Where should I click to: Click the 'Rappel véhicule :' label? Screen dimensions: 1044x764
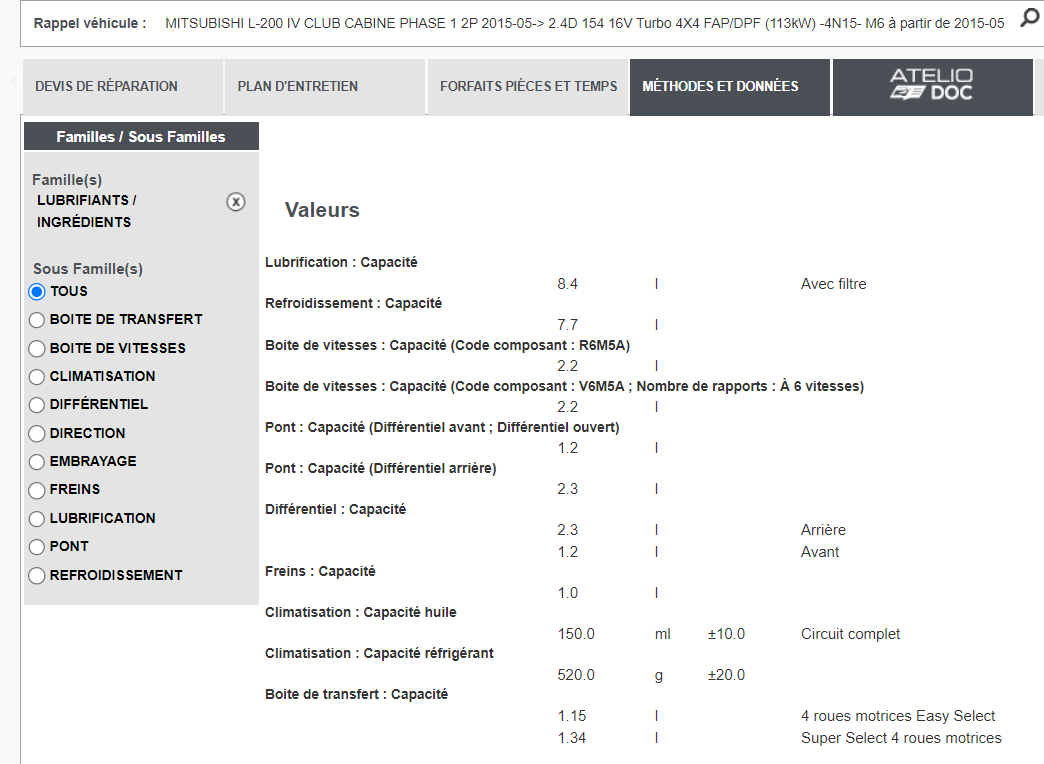(90, 23)
